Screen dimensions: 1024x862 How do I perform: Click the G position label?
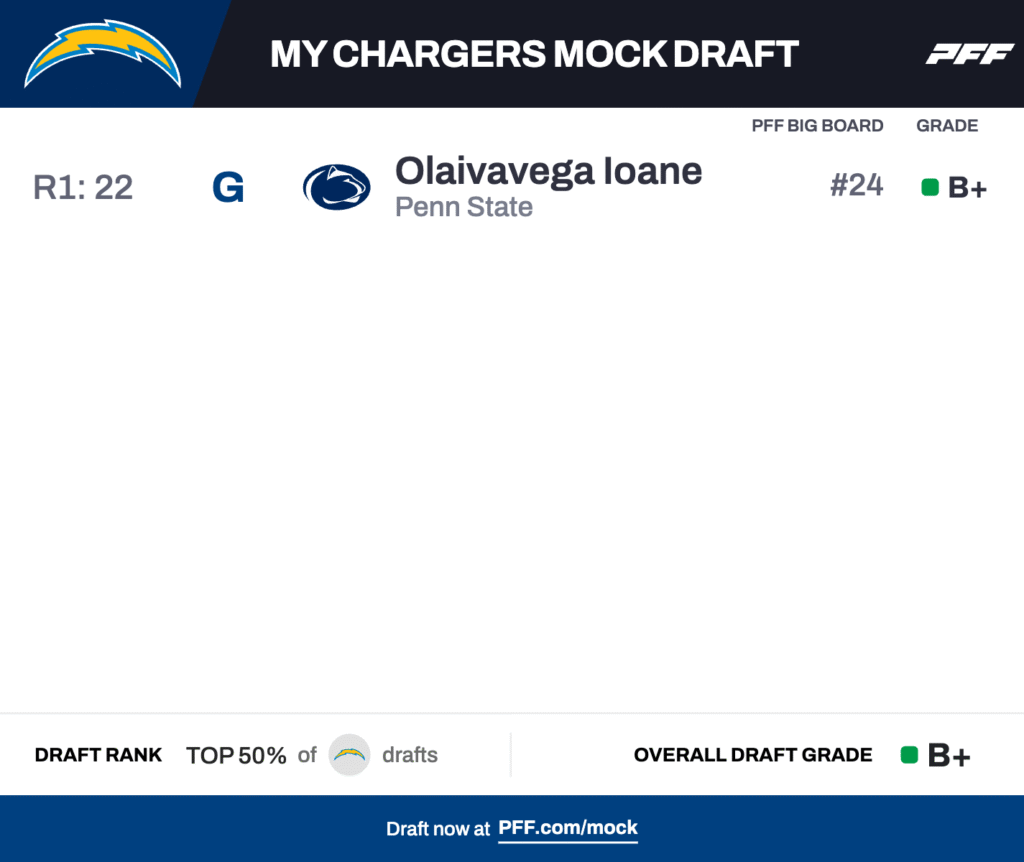228,188
